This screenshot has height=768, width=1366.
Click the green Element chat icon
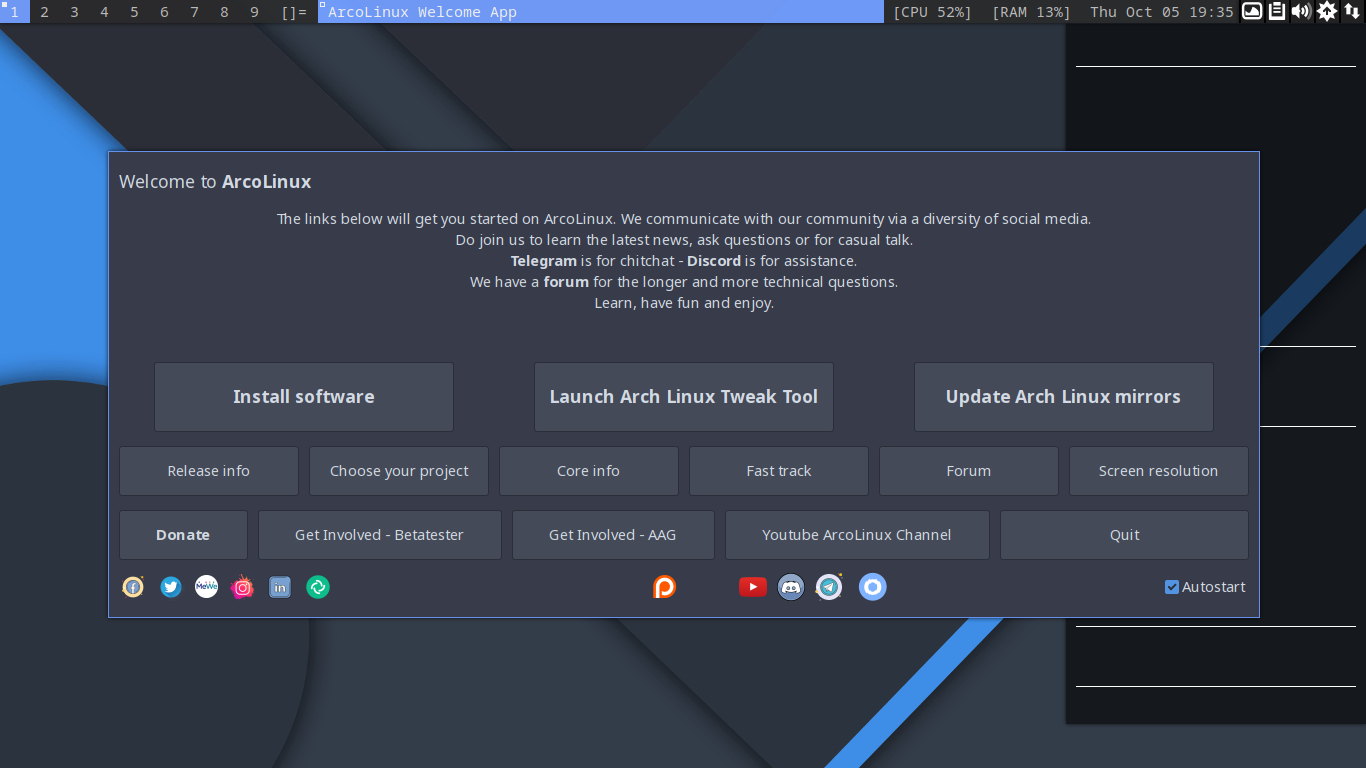318,587
